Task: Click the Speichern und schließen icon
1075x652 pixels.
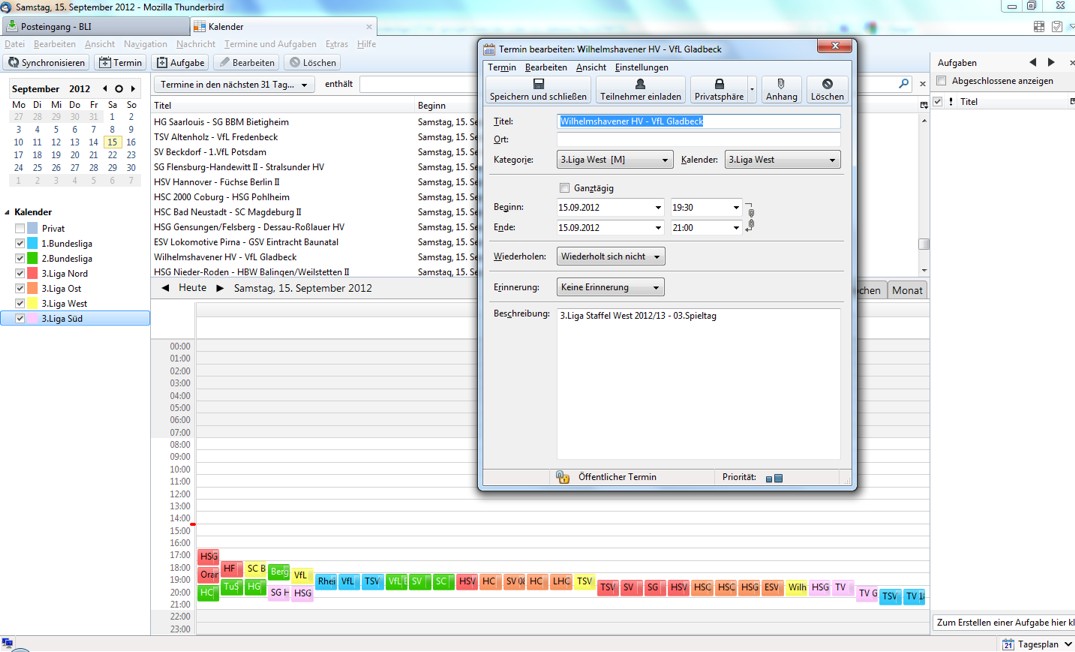Action: 538,84
